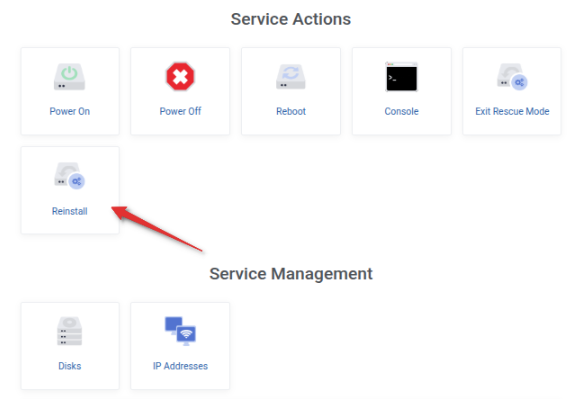Open the IP Addresses monitors icon
This screenshot has height=399, width=579.
(180, 331)
